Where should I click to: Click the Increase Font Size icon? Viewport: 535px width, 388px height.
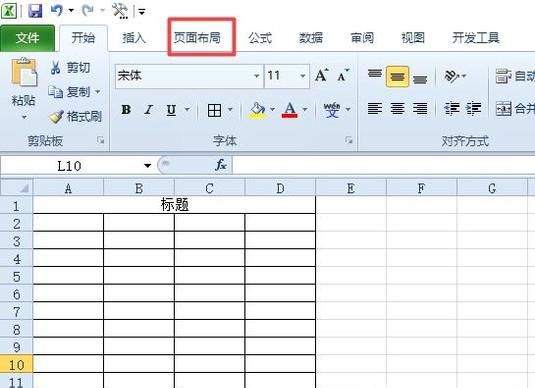point(322,75)
